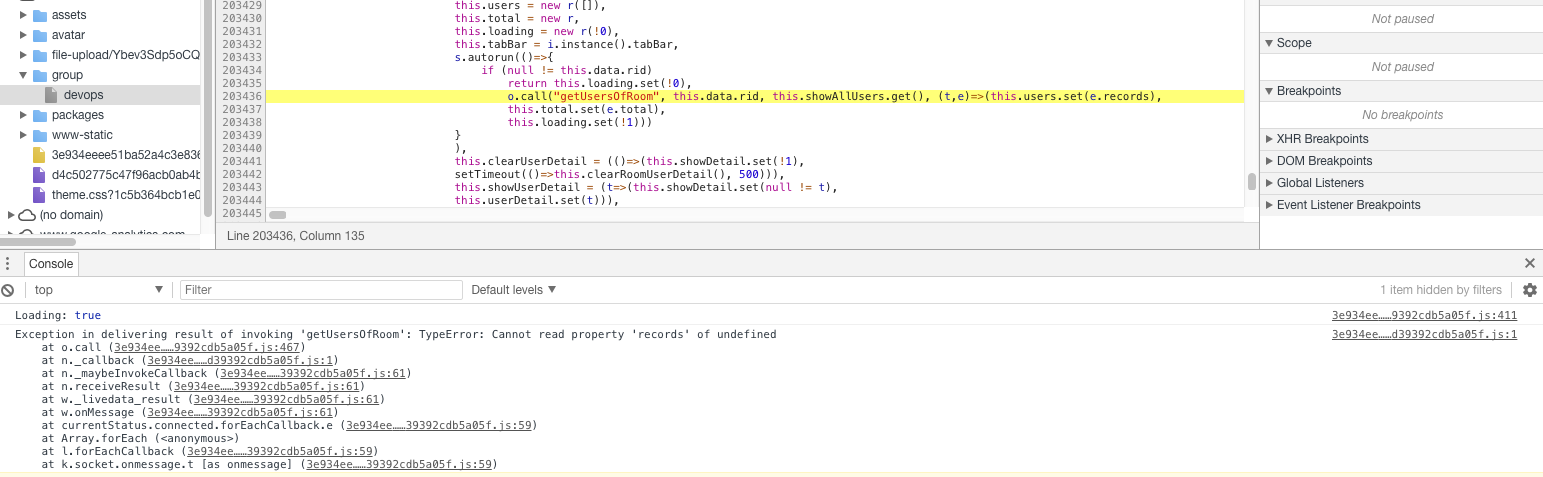The width and height of the screenshot is (1543, 477).
Task: Select the devops file icon
Action: [x=51, y=95]
